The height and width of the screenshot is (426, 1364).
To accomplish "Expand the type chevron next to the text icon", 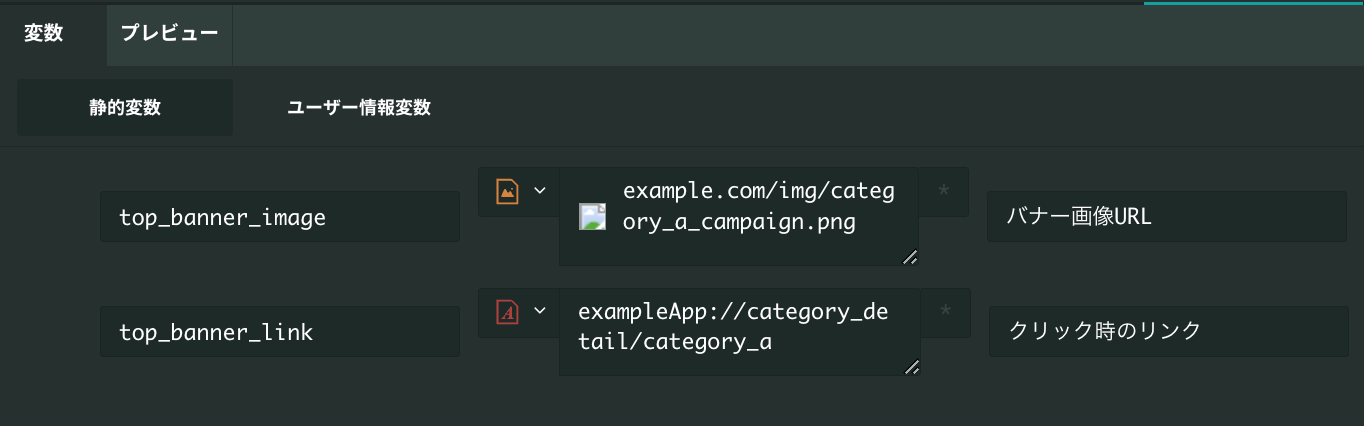I will (540, 311).
